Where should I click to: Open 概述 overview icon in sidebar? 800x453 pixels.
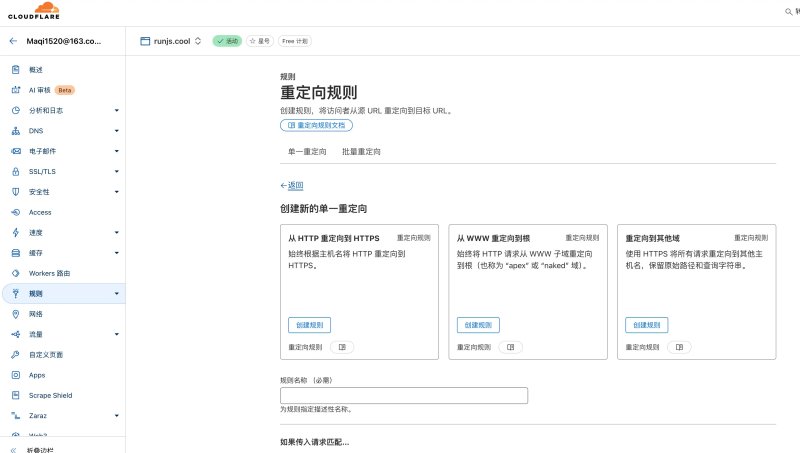[16, 69]
